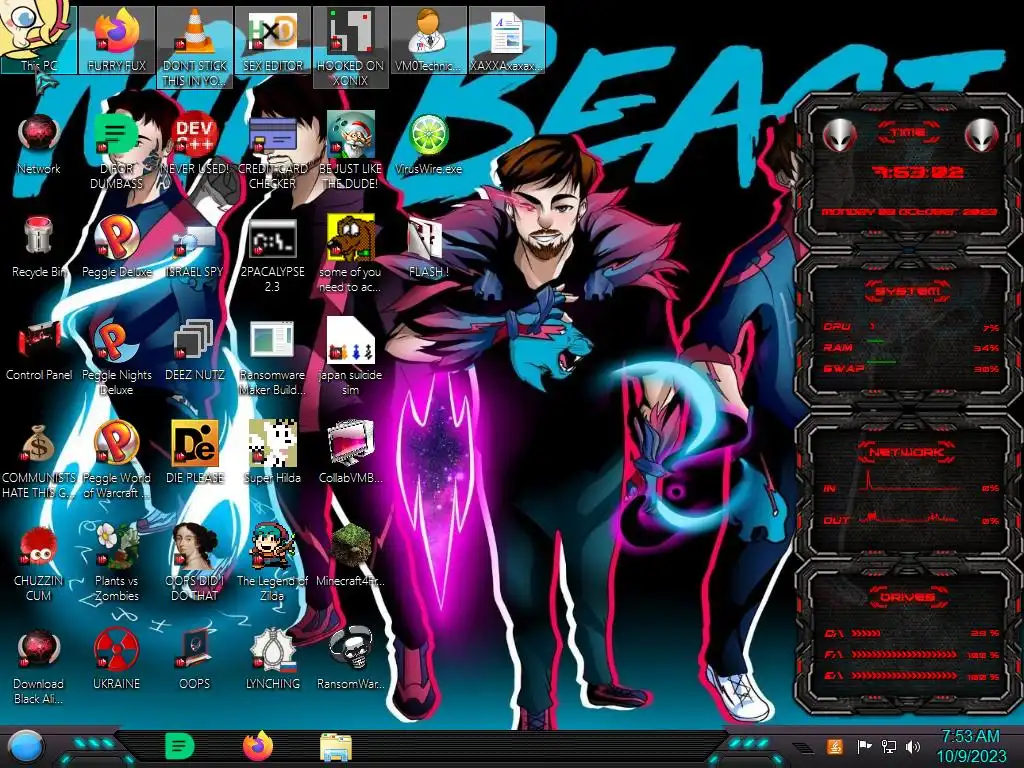This screenshot has height=768, width=1024.
Task: Open the DEV C++ NEVER USED shortcut
Action: [195, 144]
